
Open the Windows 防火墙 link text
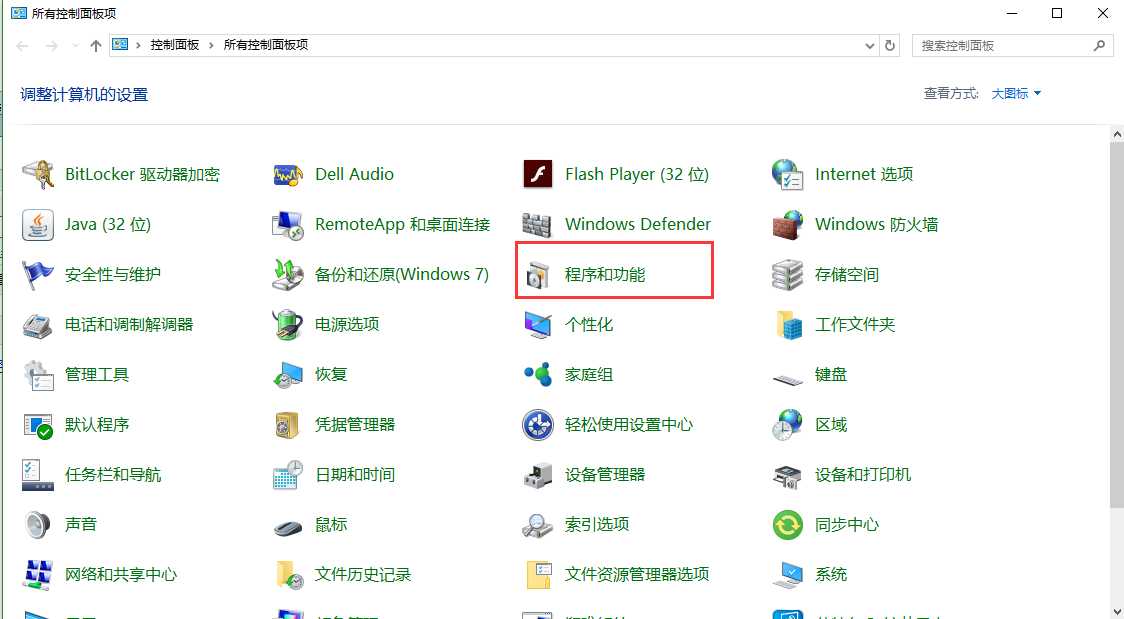877,224
